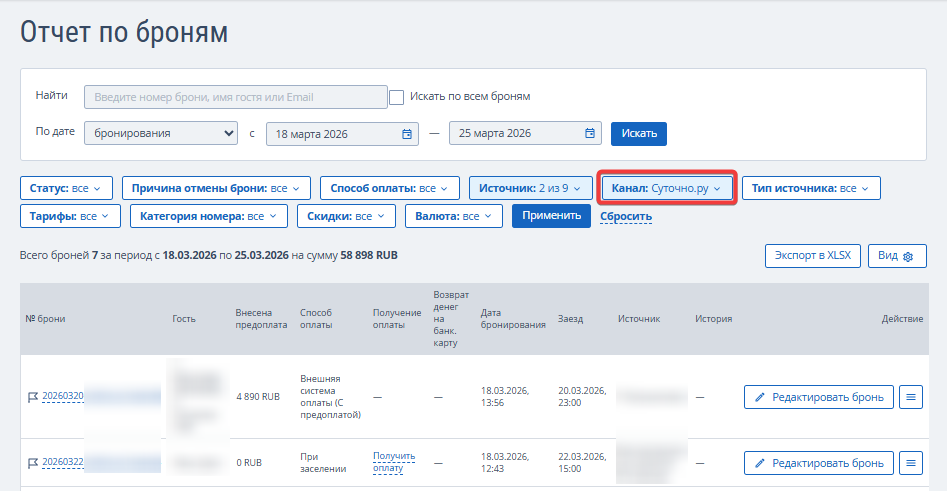Click the Сбросить link

(626, 217)
